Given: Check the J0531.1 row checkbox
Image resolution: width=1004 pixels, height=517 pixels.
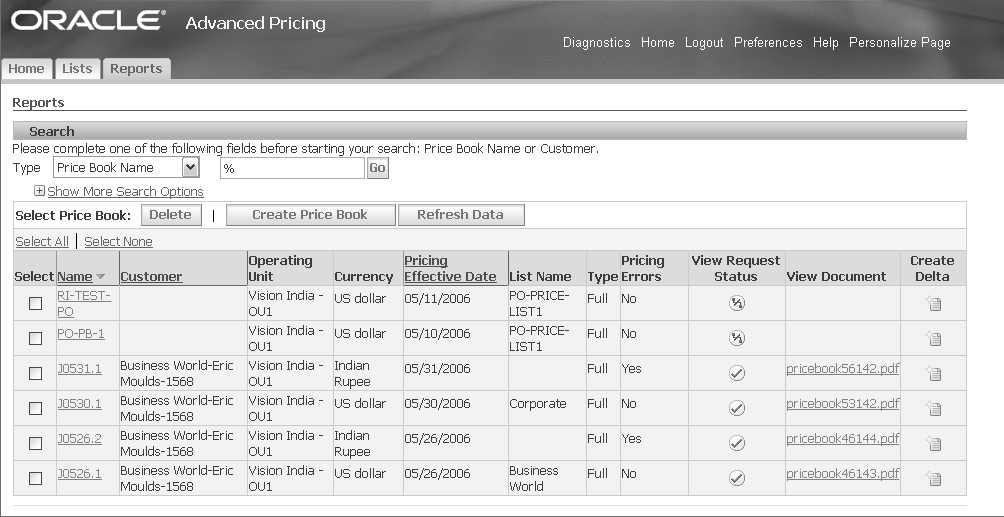Looking at the screenshot, I should (35, 373).
